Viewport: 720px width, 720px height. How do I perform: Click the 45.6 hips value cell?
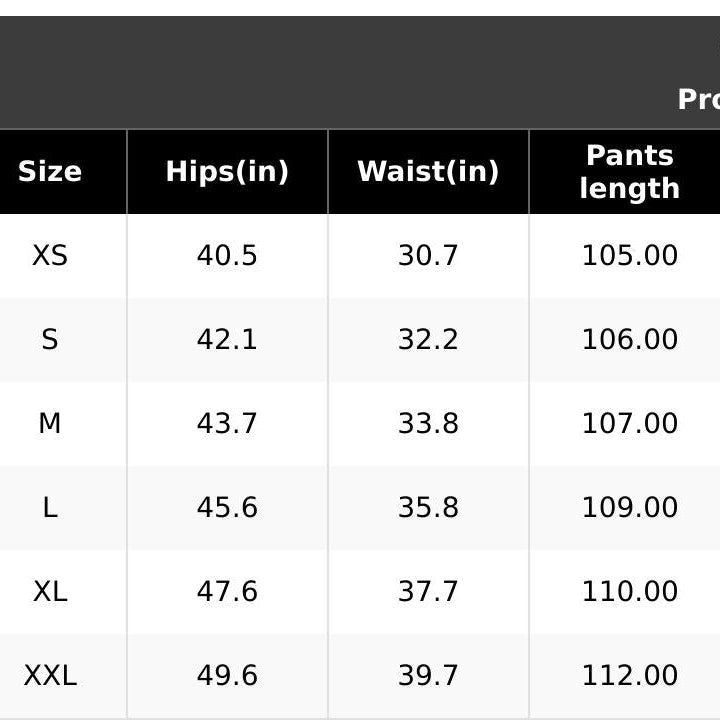[227, 508]
